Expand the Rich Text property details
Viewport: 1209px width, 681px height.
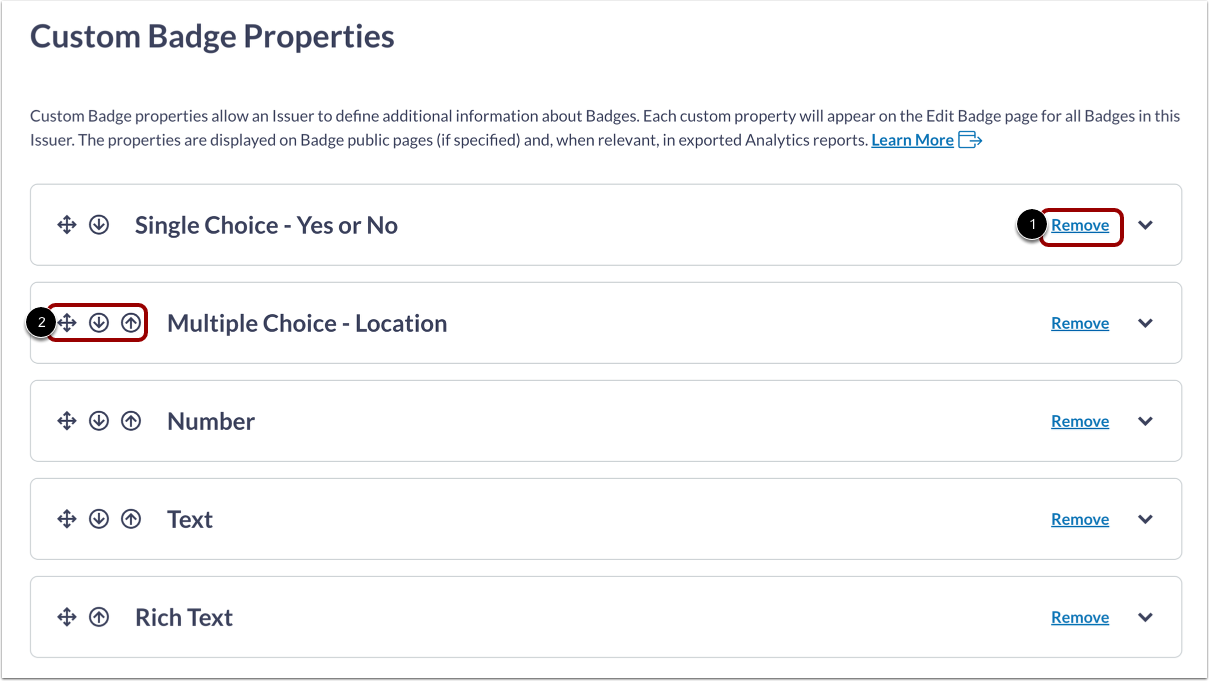pos(1145,616)
